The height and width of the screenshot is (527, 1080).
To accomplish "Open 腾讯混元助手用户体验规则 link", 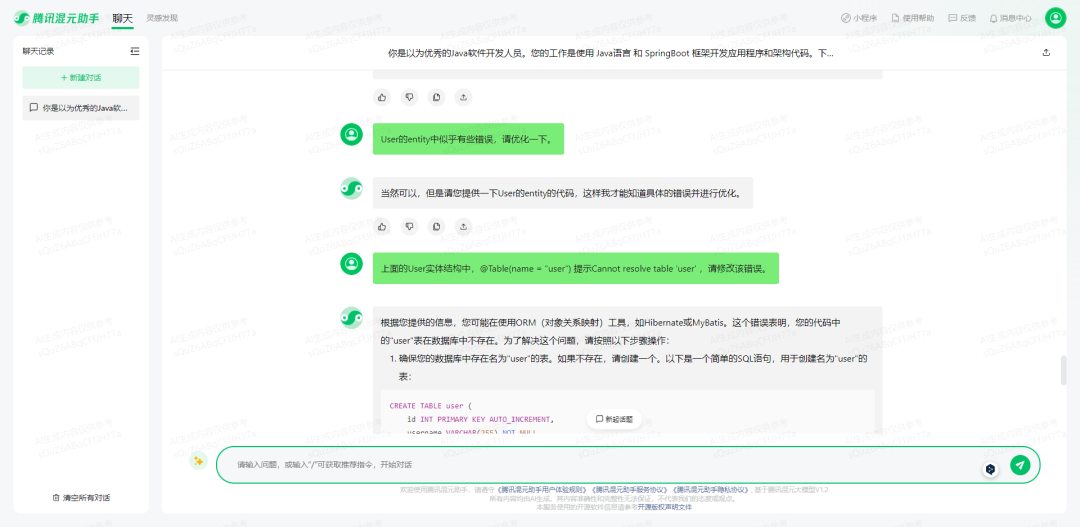I will tap(543, 489).
